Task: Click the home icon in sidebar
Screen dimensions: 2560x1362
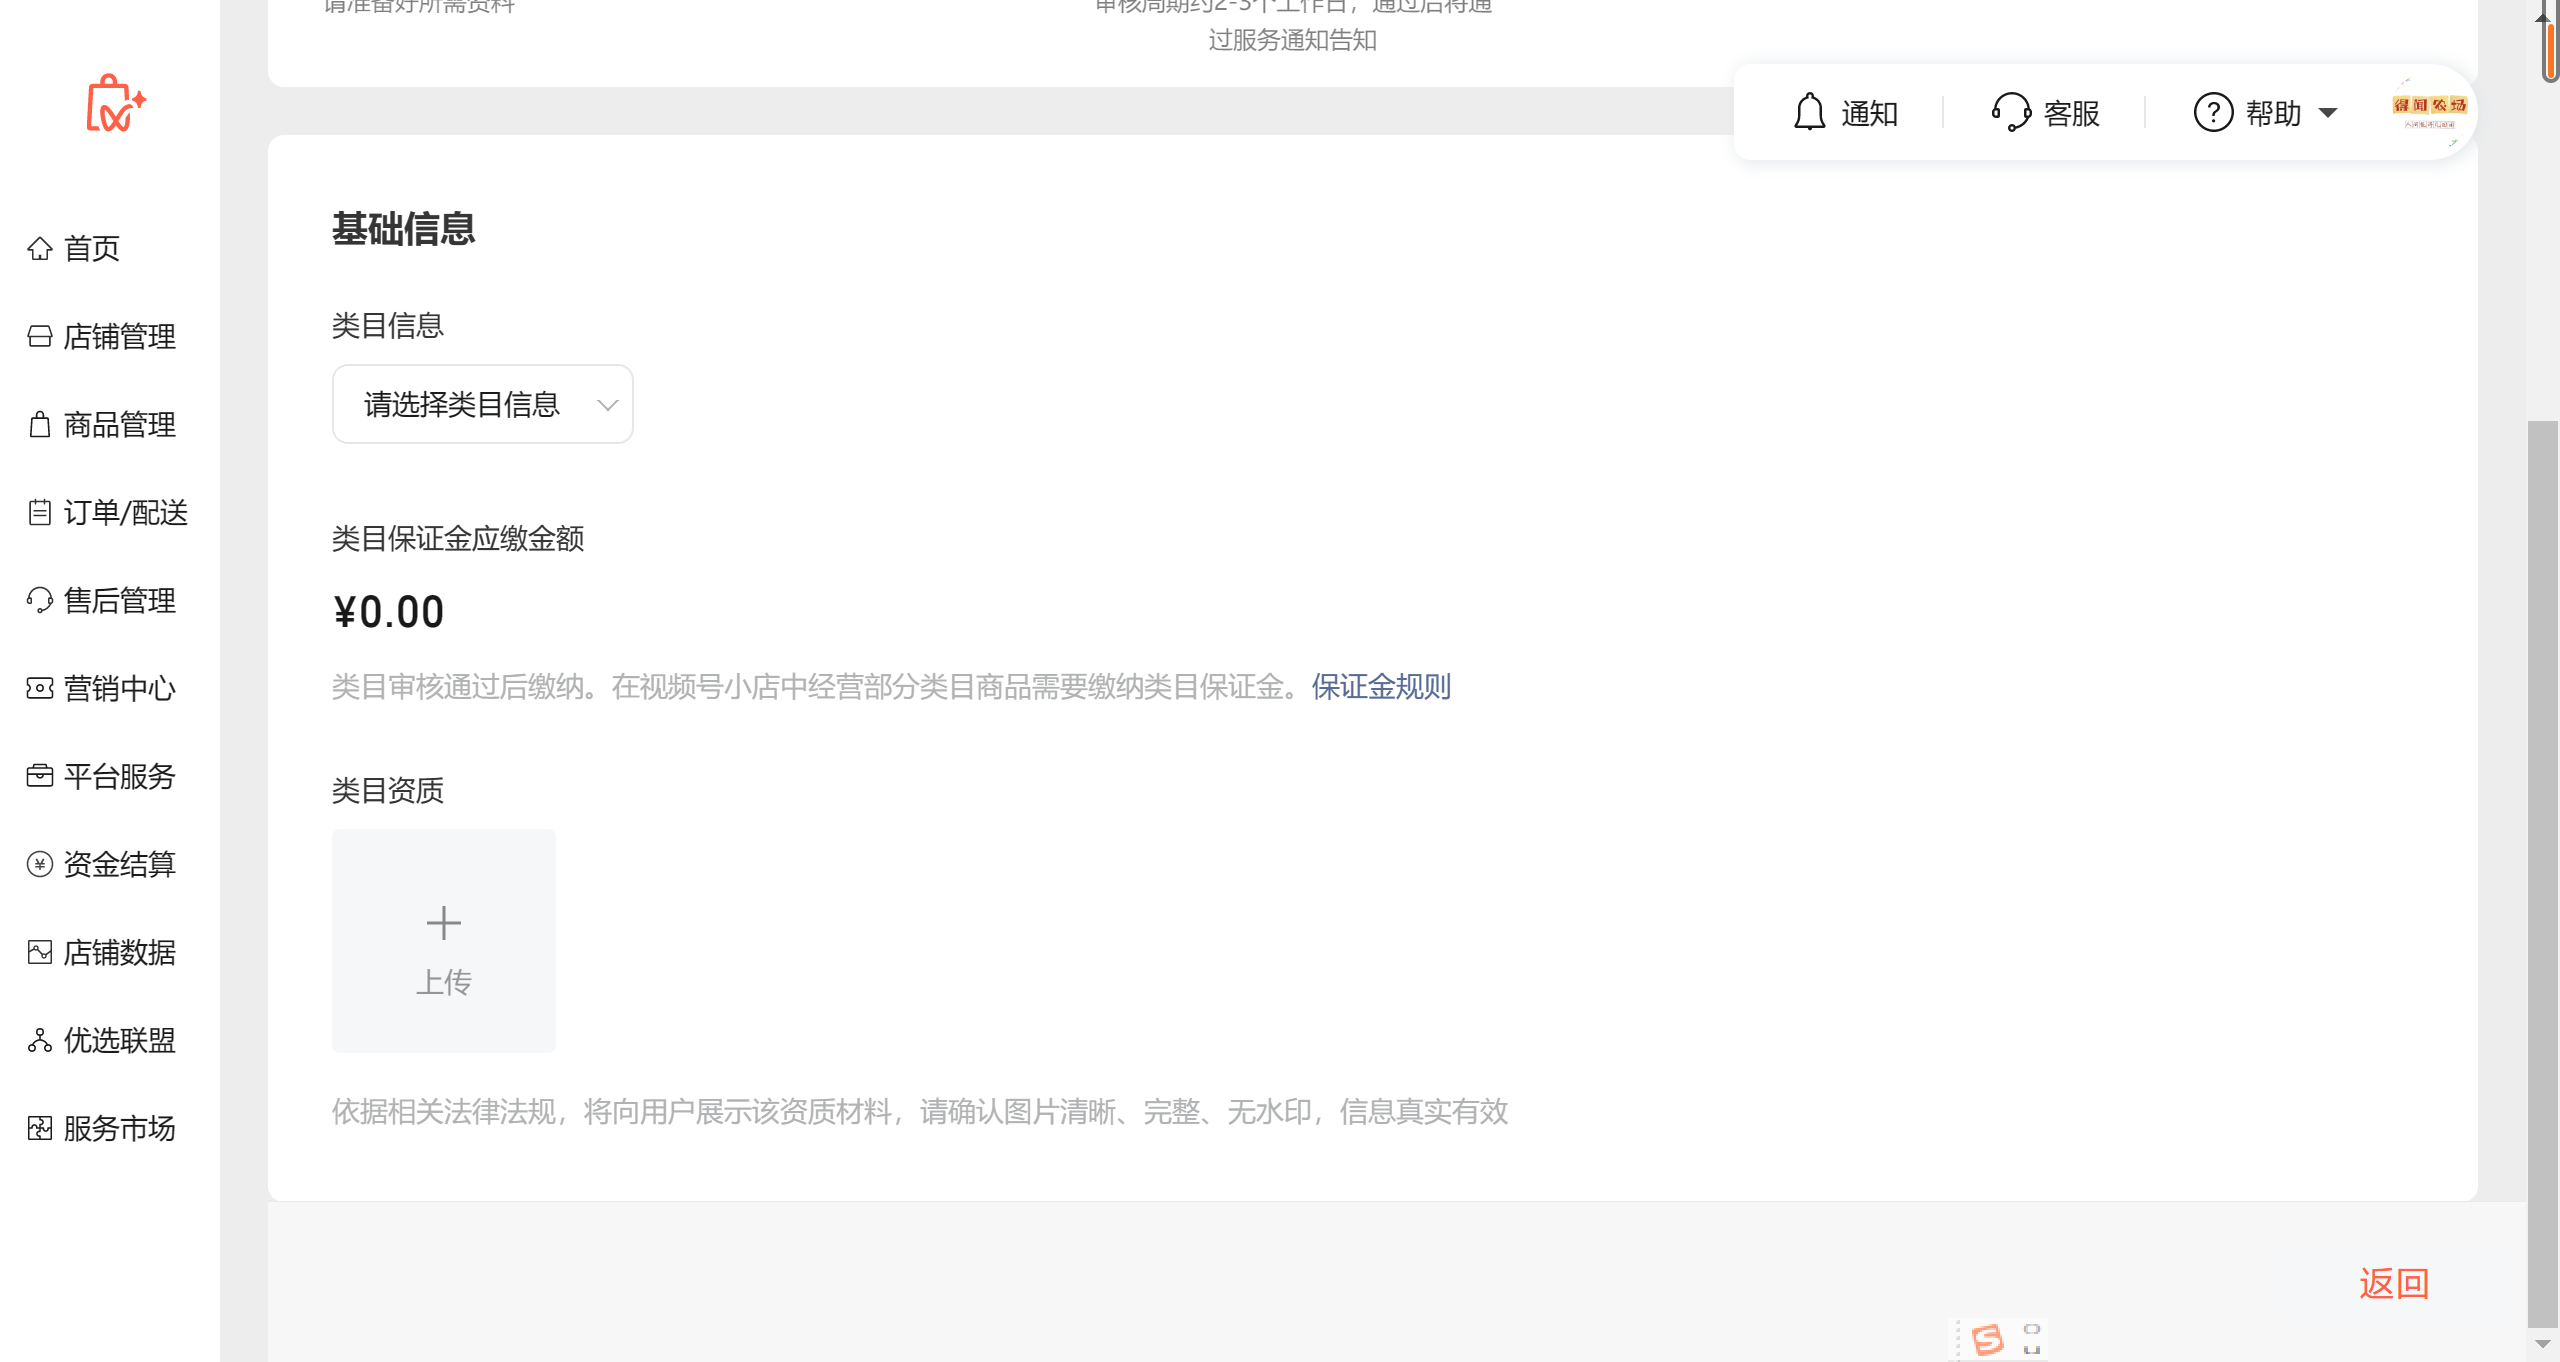Action: click(40, 248)
